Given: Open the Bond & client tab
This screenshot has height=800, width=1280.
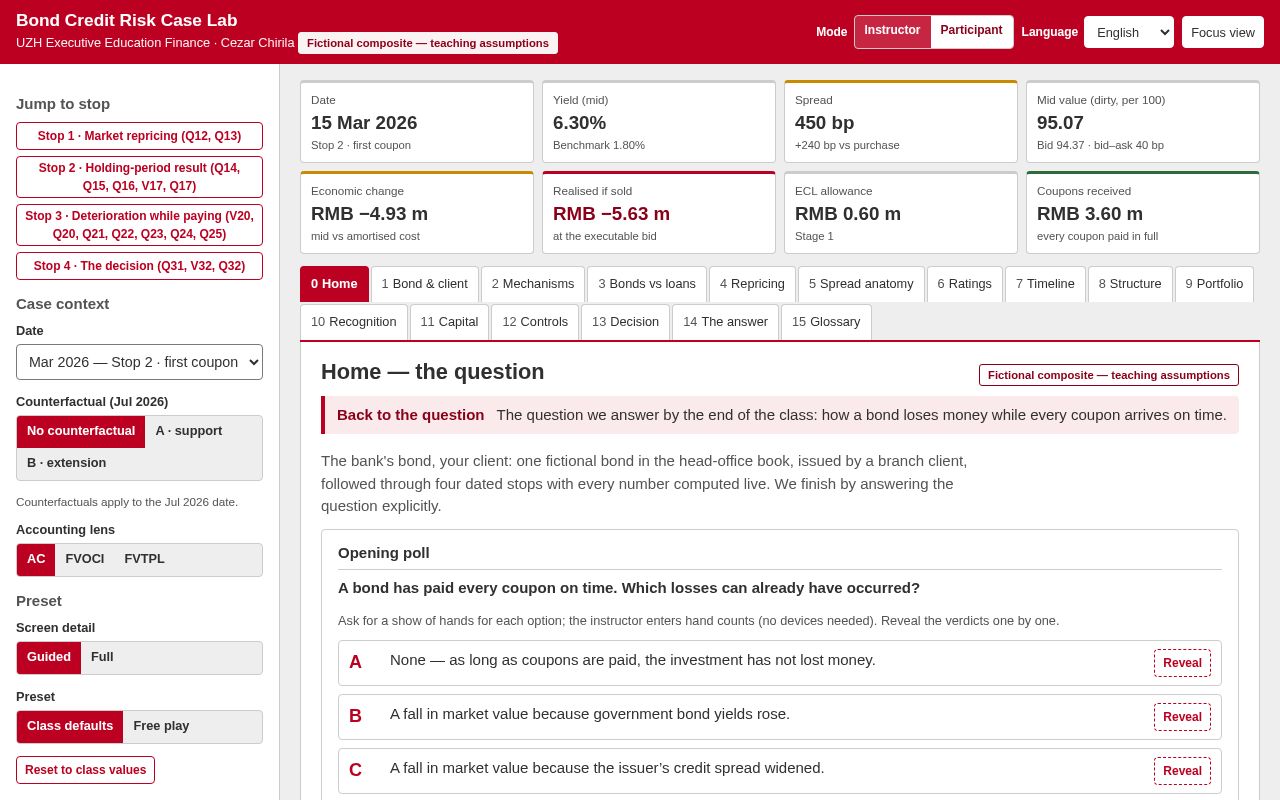Looking at the screenshot, I should pyautogui.click(x=425, y=284).
